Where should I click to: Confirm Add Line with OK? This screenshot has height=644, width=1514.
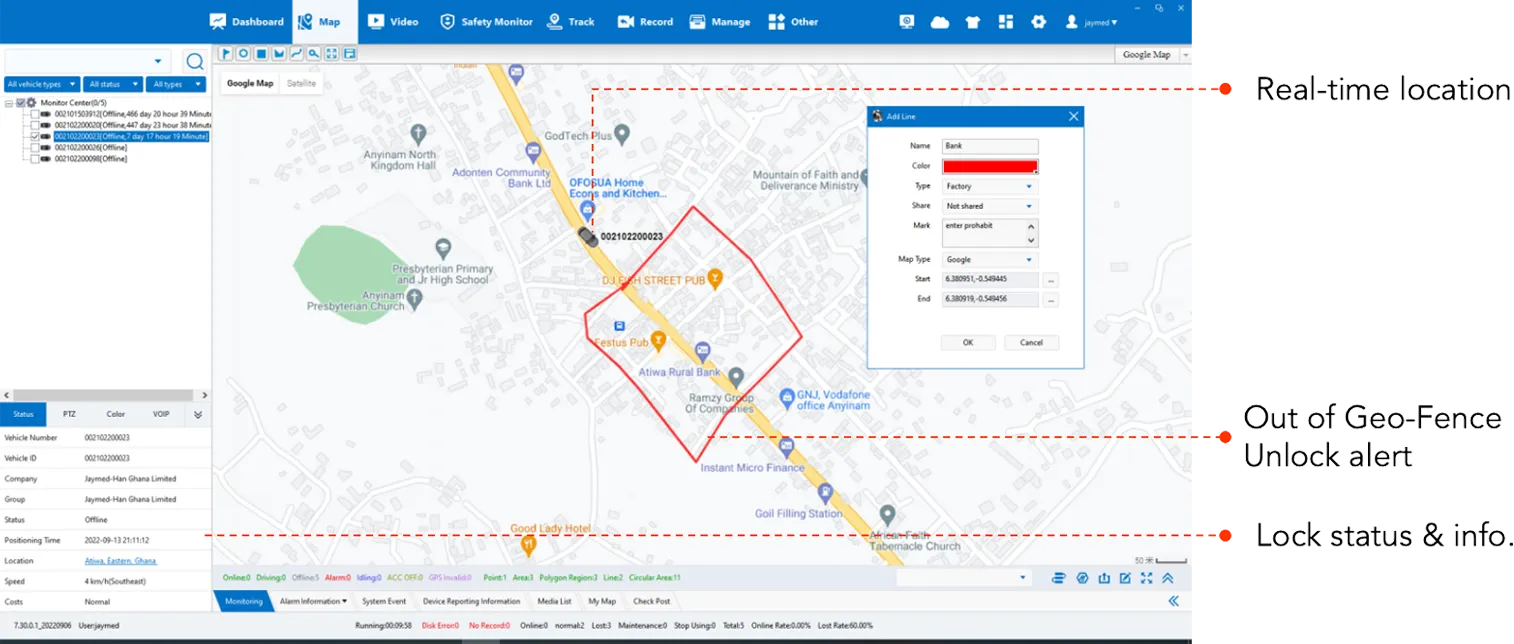click(968, 342)
